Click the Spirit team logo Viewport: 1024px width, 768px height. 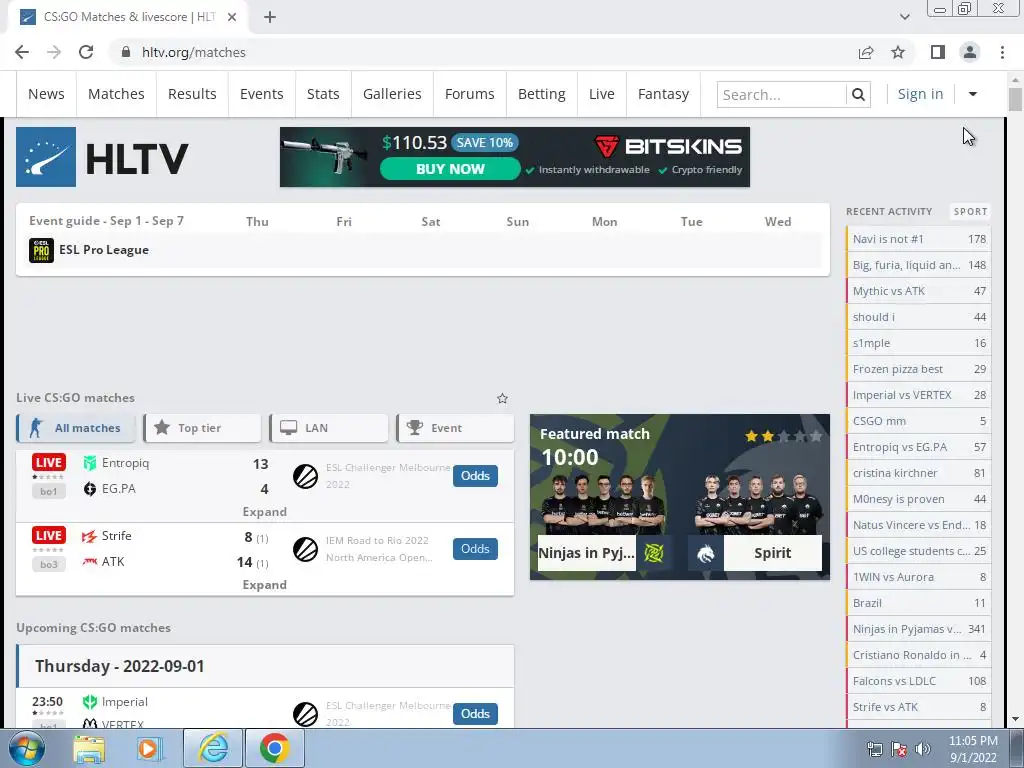[705, 553]
